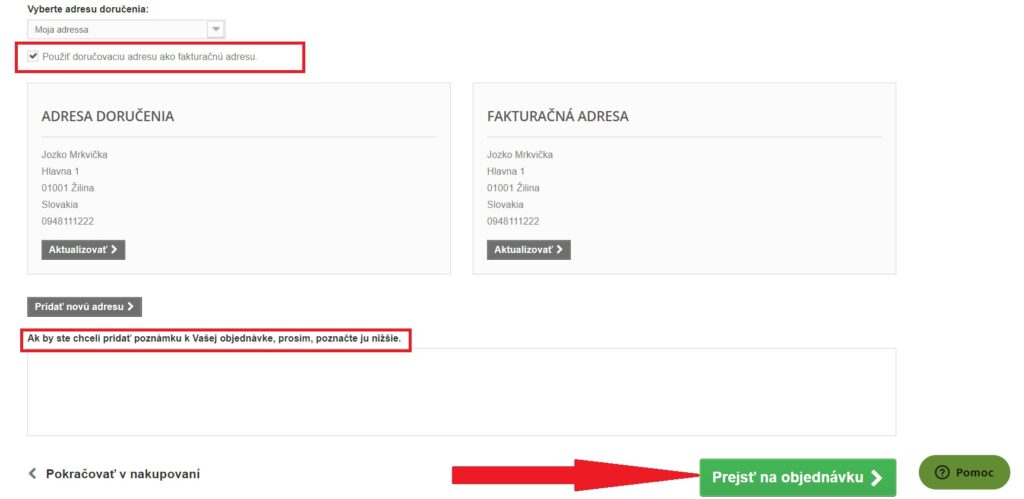Click 'Hlavna 1' in the delivery address
This screenshot has width=1024, height=499.
pos(60,171)
